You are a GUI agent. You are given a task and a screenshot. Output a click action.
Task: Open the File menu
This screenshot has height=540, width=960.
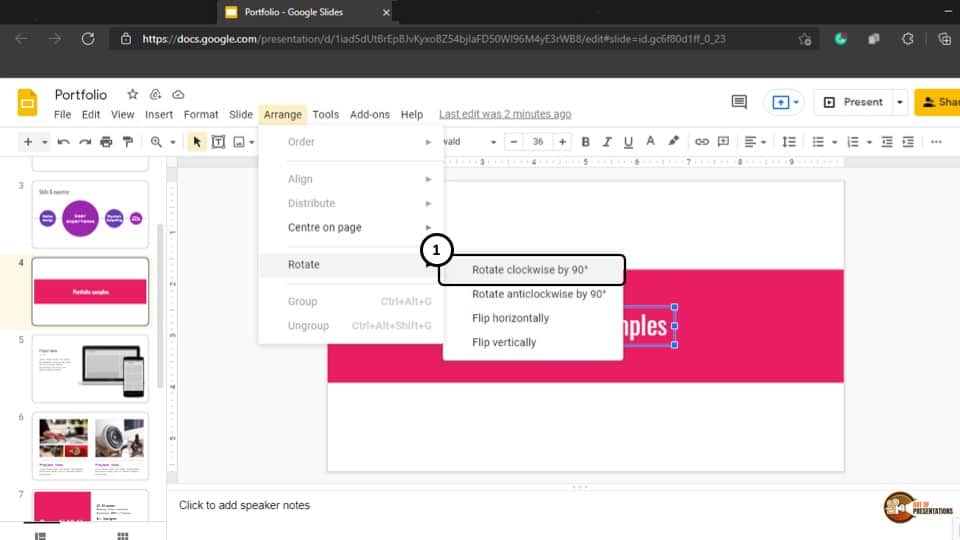[62, 114]
